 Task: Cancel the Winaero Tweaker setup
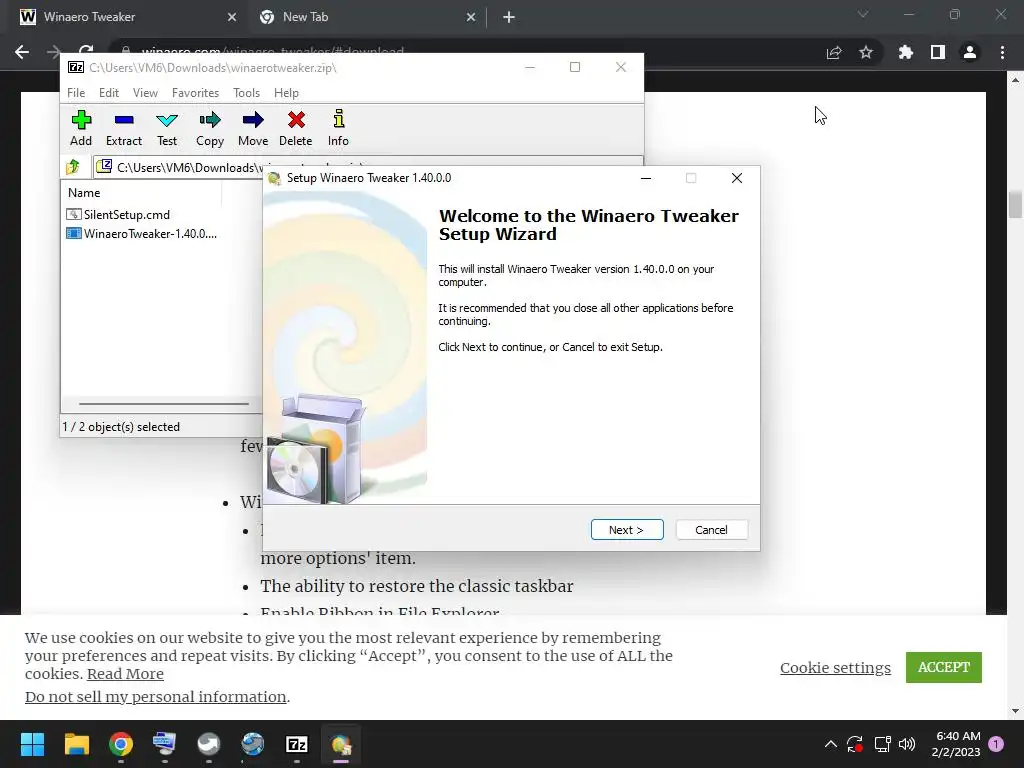711,530
